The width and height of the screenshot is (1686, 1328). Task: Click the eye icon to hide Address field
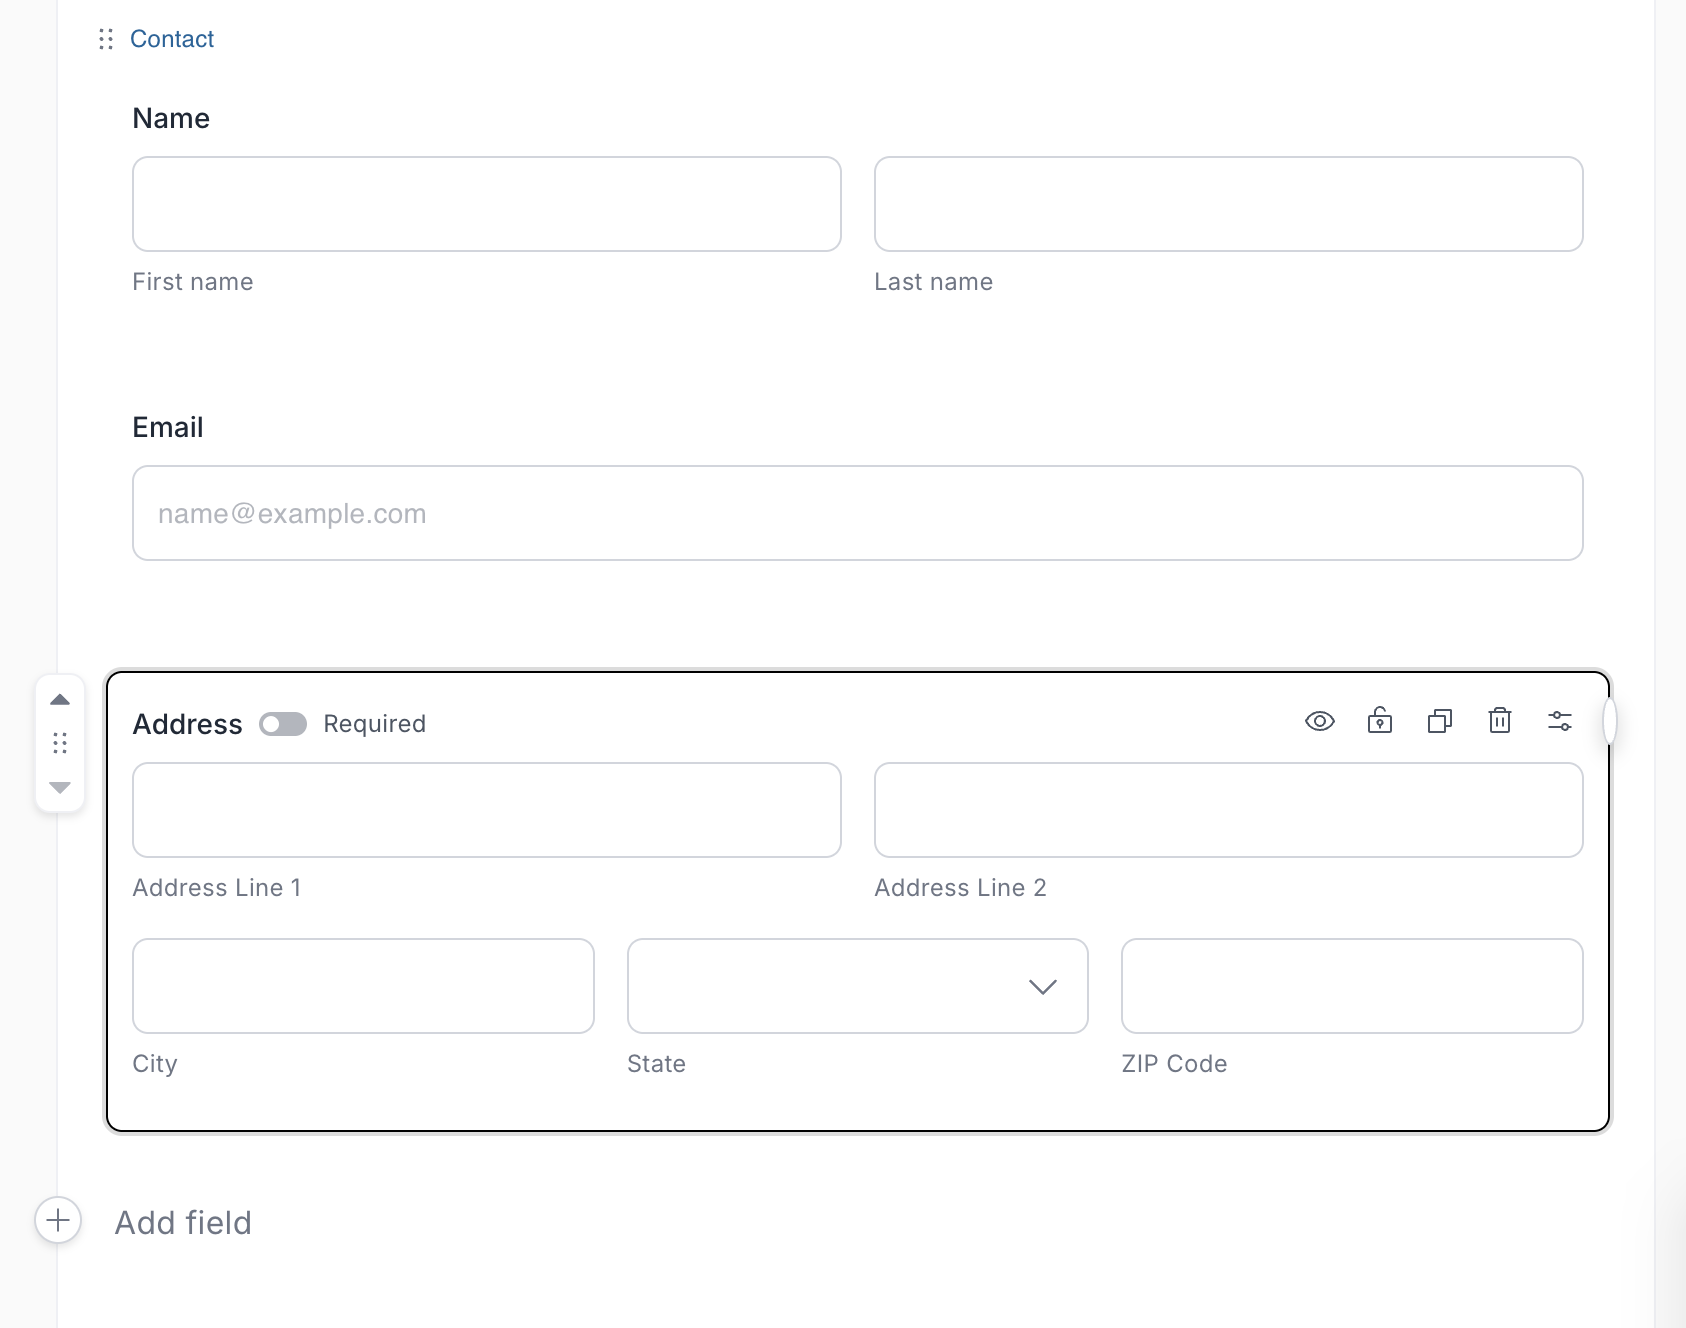click(1319, 721)
